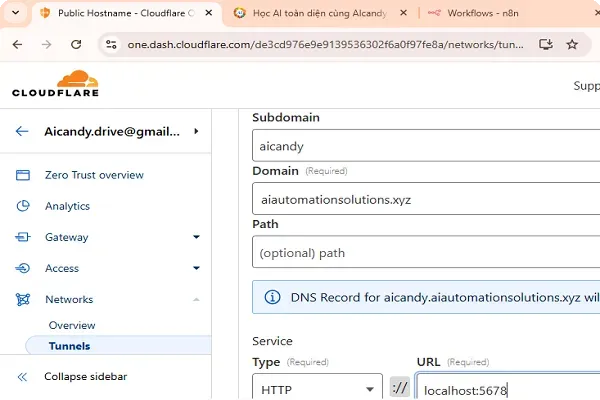Open Networks section in sidebar
This screenshot has height=400, width=600.
click(x=69, y=299)
